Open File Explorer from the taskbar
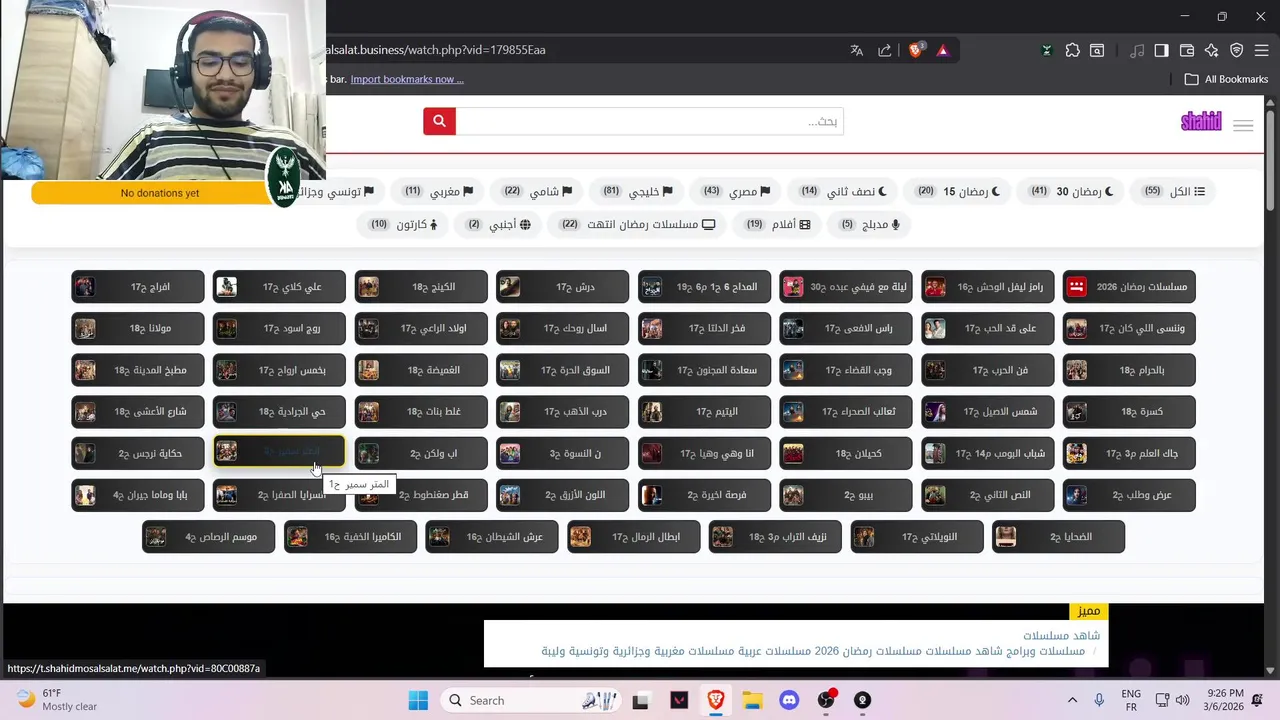 pyautogui.click(x=752, y=700)
